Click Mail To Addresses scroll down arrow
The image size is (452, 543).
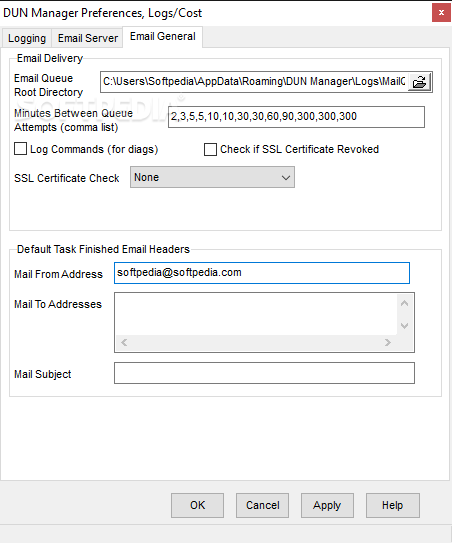pyautogui.click(x=404, y=326)
